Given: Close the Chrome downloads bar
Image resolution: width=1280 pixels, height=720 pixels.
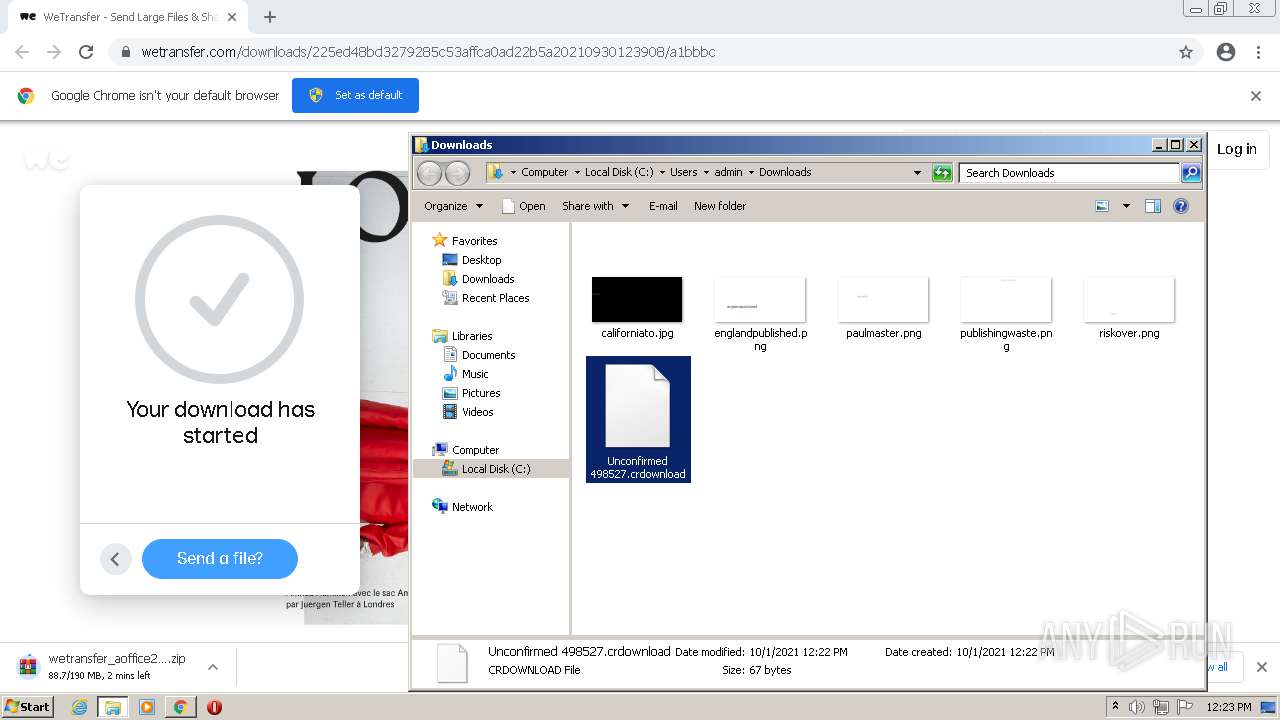Looking at the screenshot, I should tap(1261, 667).
